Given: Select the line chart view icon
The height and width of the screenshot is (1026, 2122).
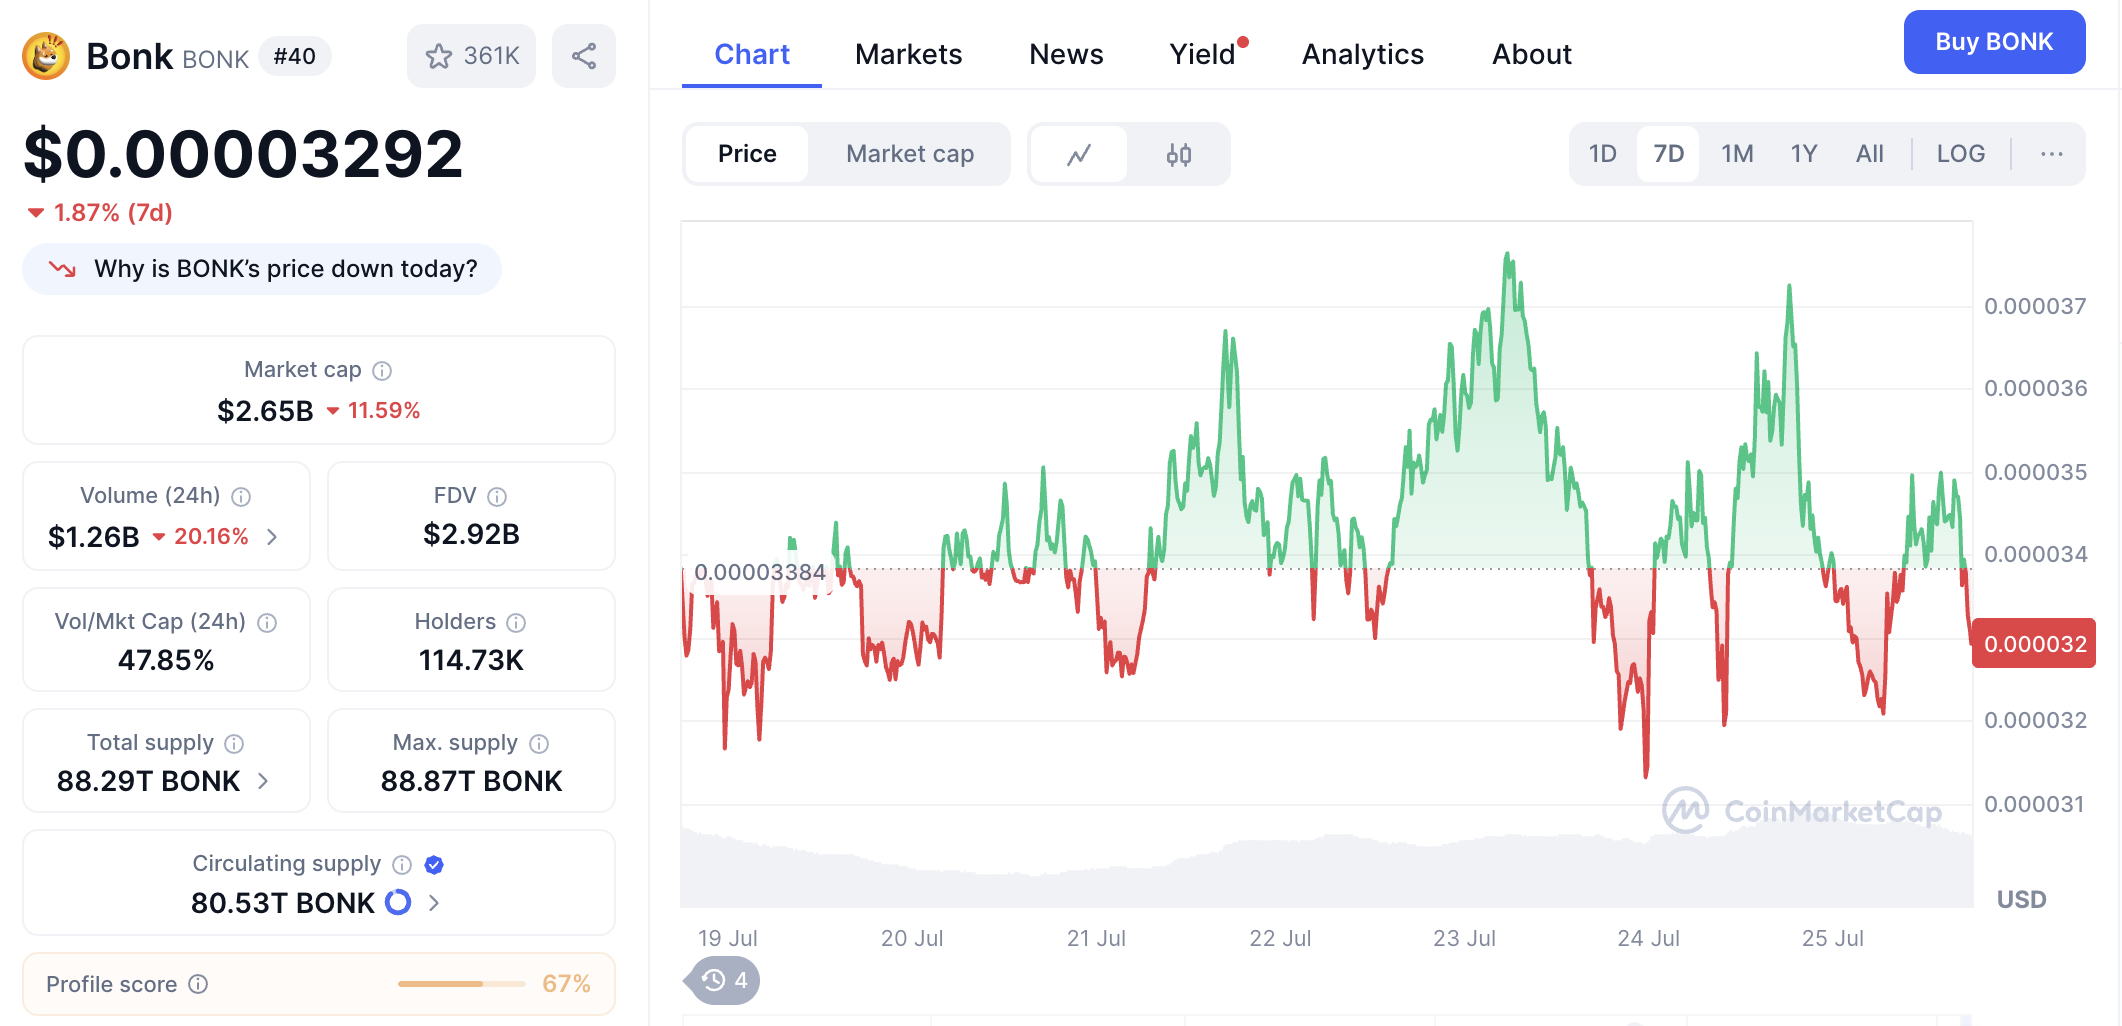Looking at the screenshot, I should tap(1078, 154).
